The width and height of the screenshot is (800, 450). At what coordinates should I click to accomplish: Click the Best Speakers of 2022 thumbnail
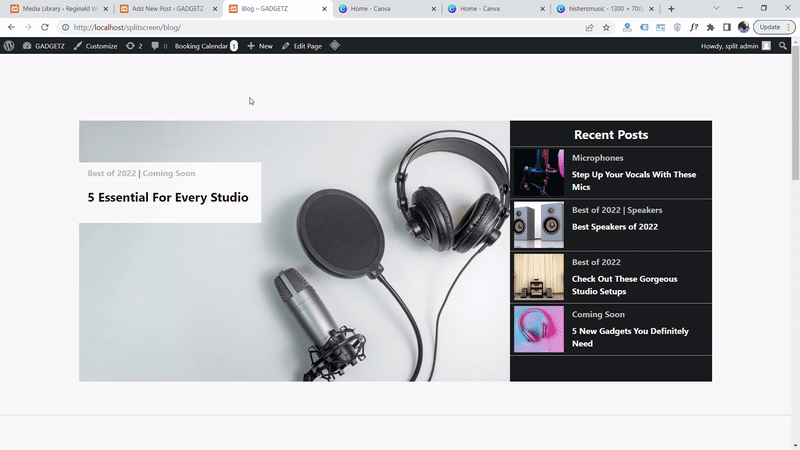coord(538,225)
